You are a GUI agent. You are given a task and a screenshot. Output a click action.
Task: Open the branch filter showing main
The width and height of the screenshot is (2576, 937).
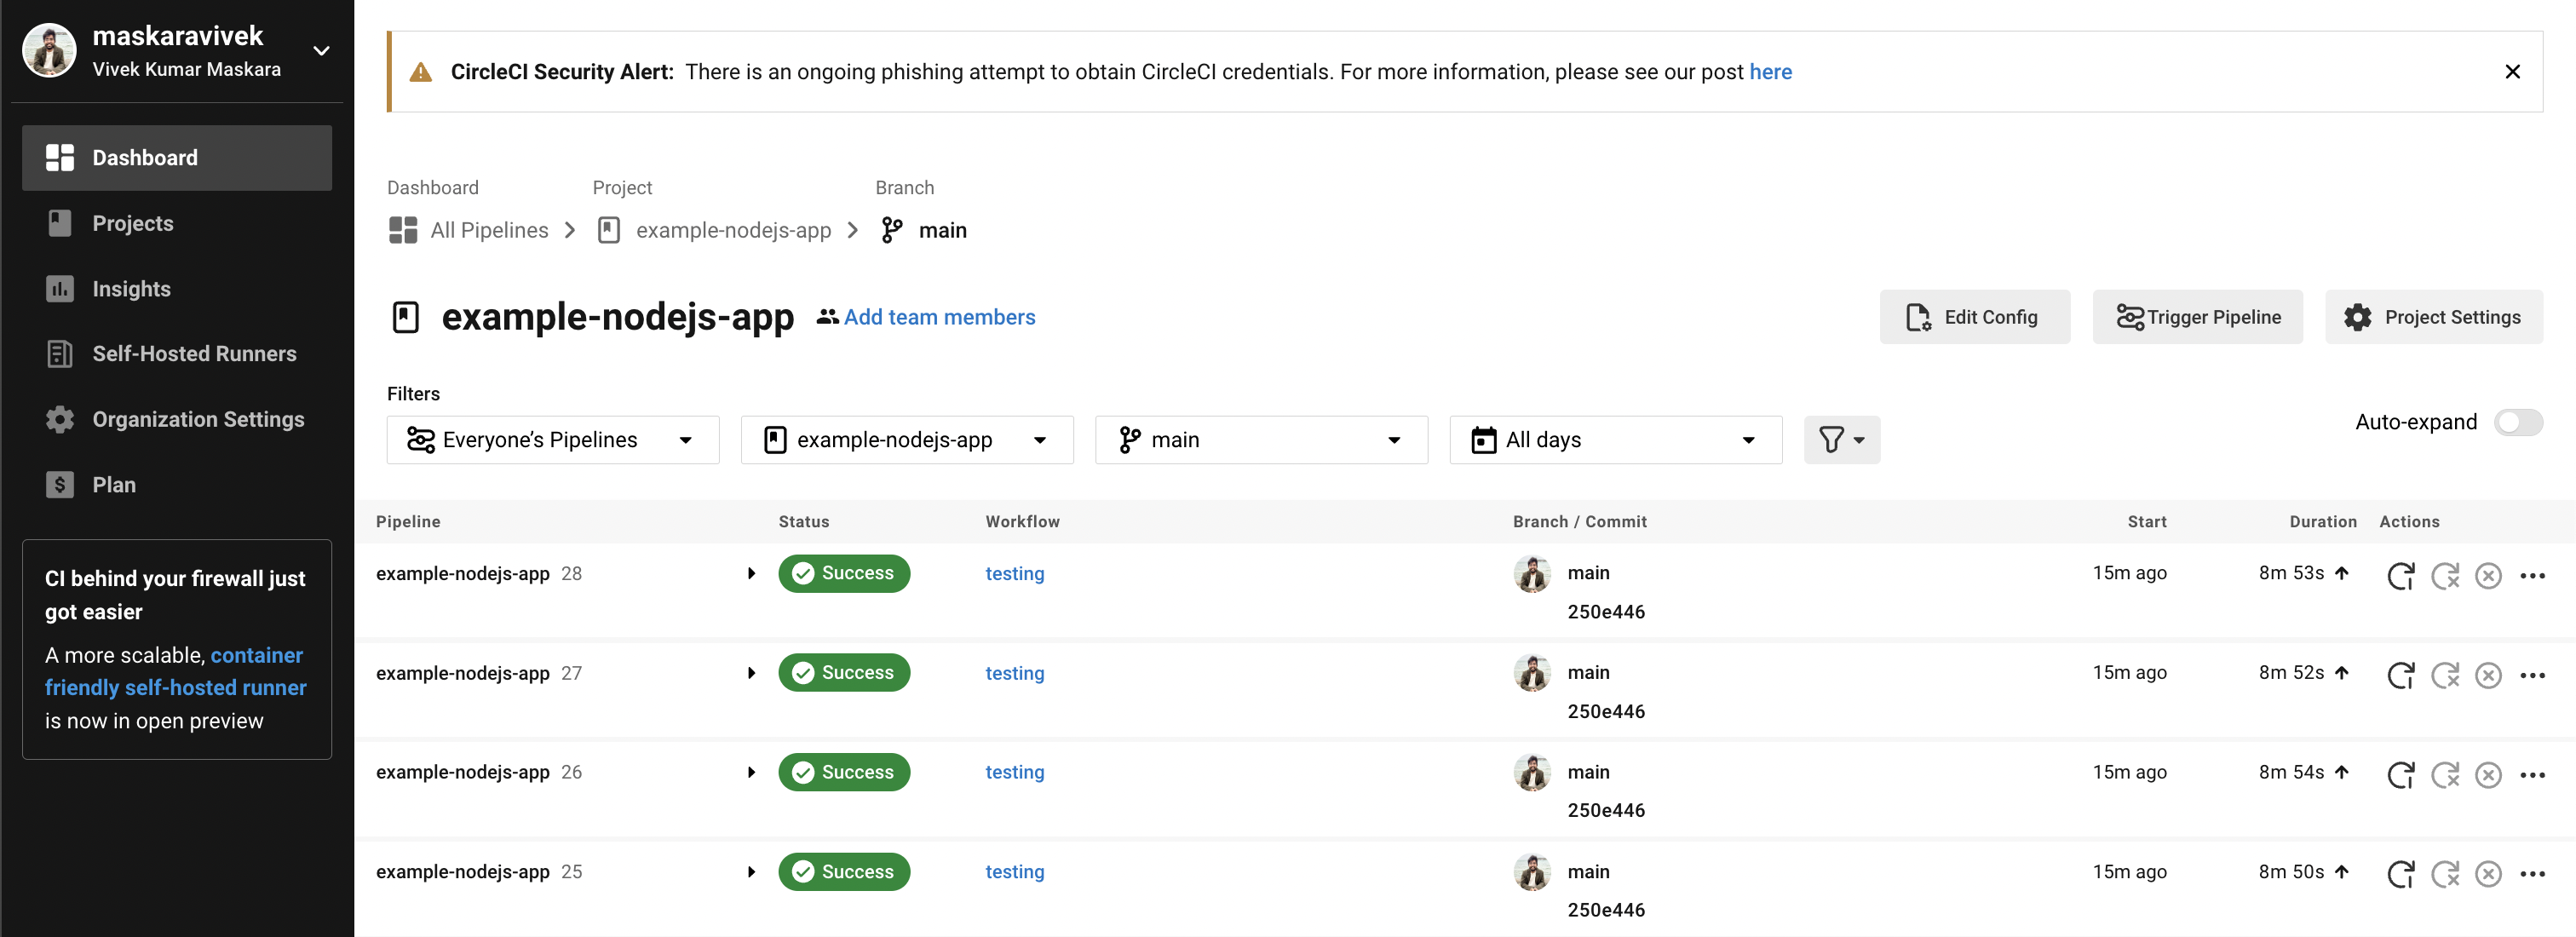1261,439
